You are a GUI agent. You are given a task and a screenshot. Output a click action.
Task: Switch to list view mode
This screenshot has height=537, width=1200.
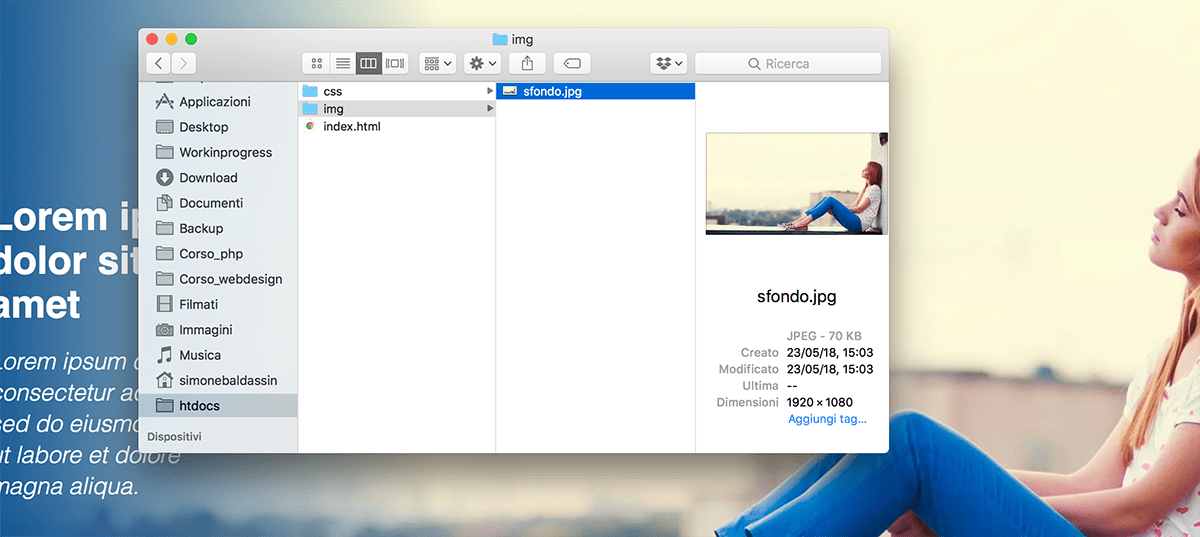(343, 63)
